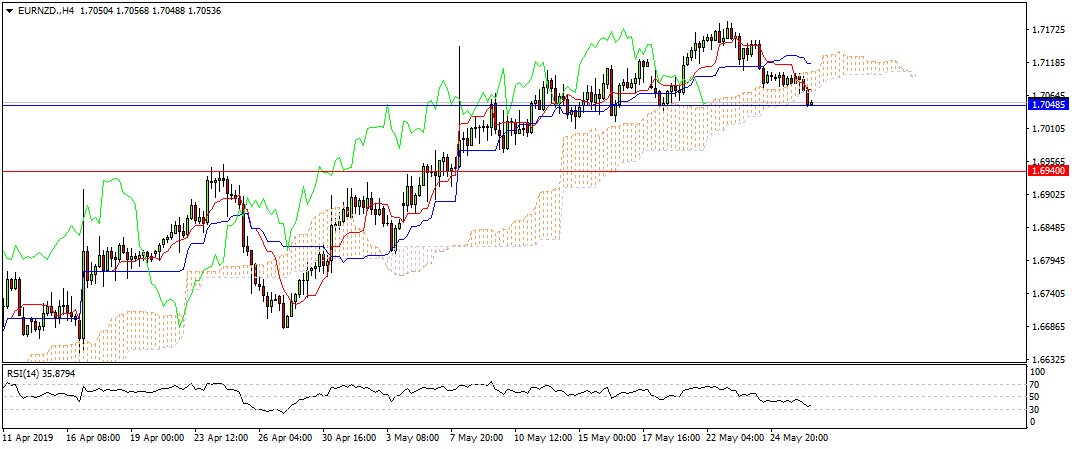The image size is (1072, 449).
Task: Click the 1.66325 price scale value
Action: 1049,359
